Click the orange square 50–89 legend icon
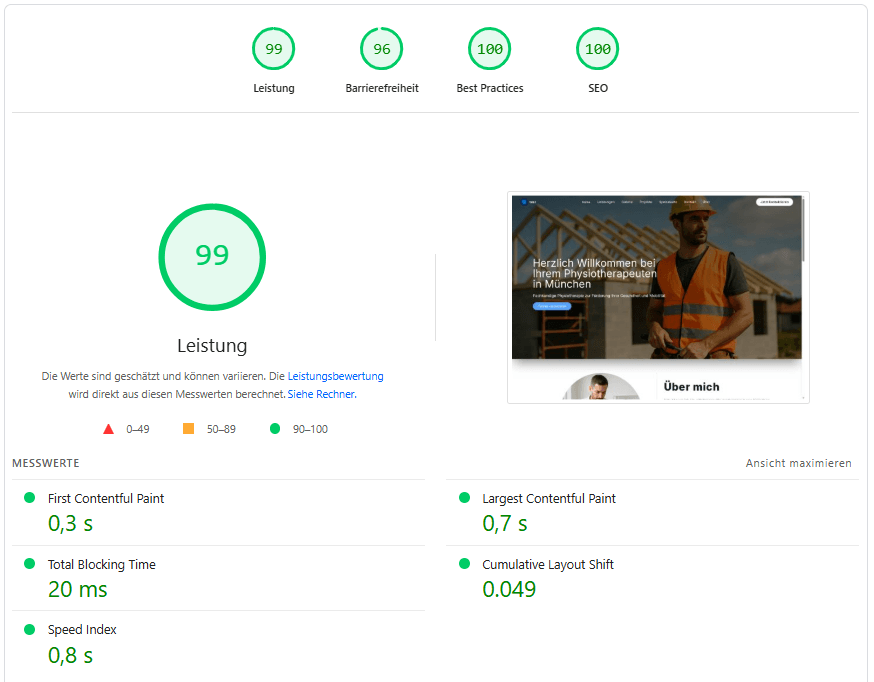This screenshot has width=874, height=682. [x=188, y=429]
